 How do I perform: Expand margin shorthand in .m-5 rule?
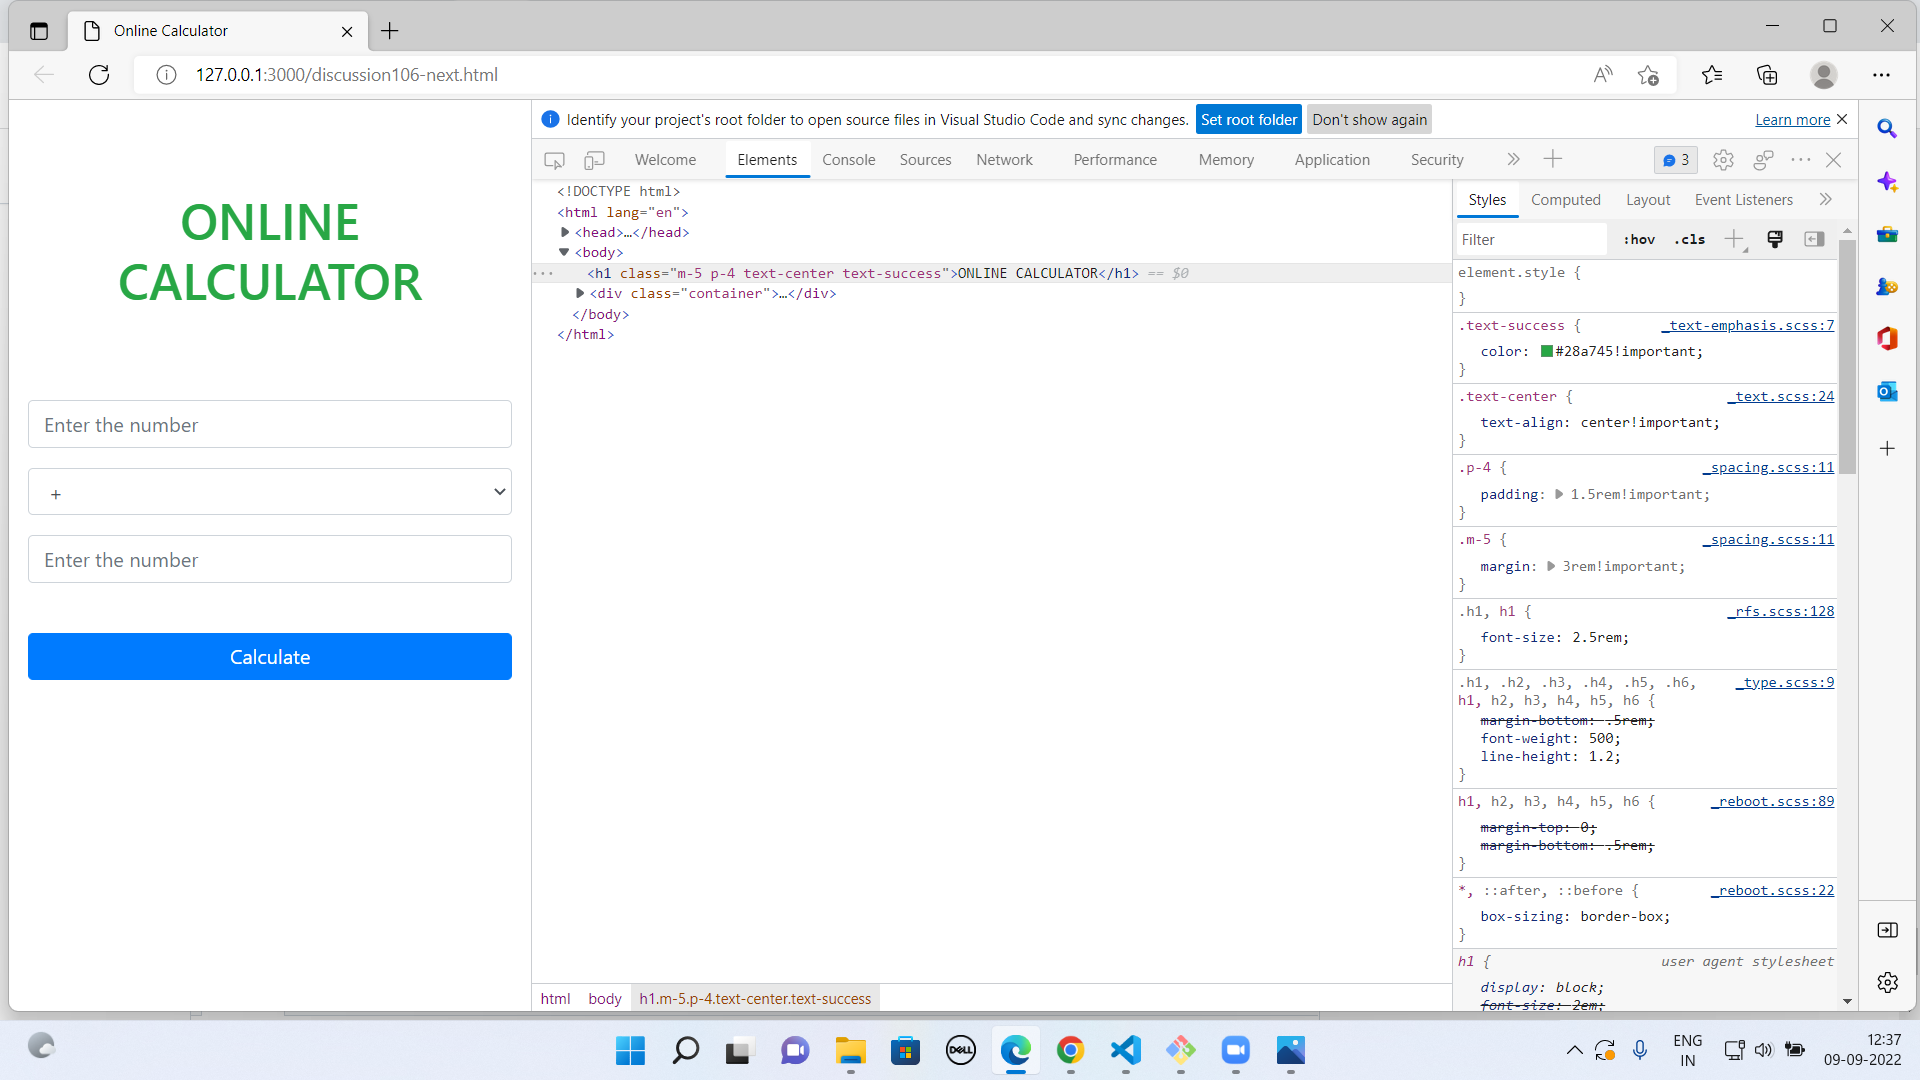(x=1551, y=566)
